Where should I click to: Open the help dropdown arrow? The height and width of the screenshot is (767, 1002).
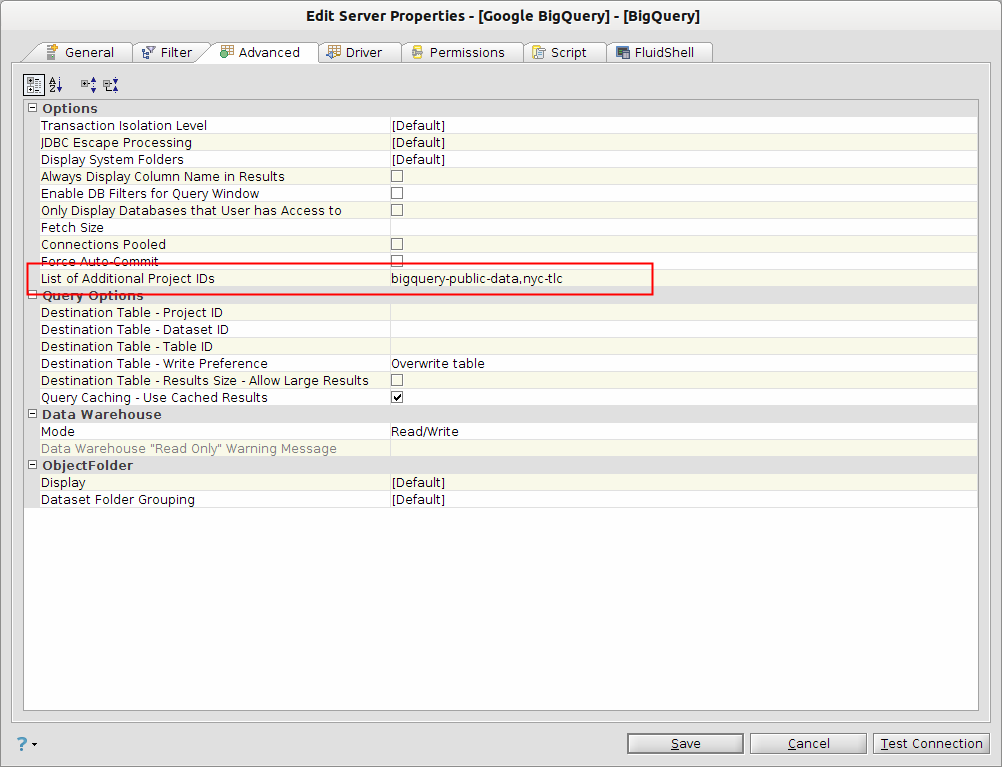tap(35, 745)
